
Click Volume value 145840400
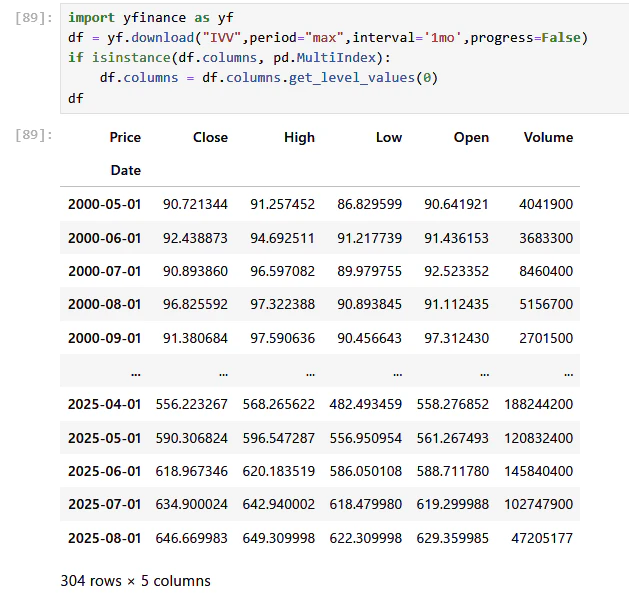click(x=538, y=471)
